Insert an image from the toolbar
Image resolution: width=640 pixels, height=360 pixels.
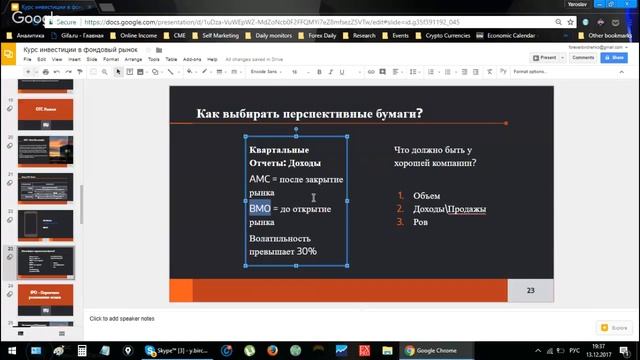(x=140, y=72)
